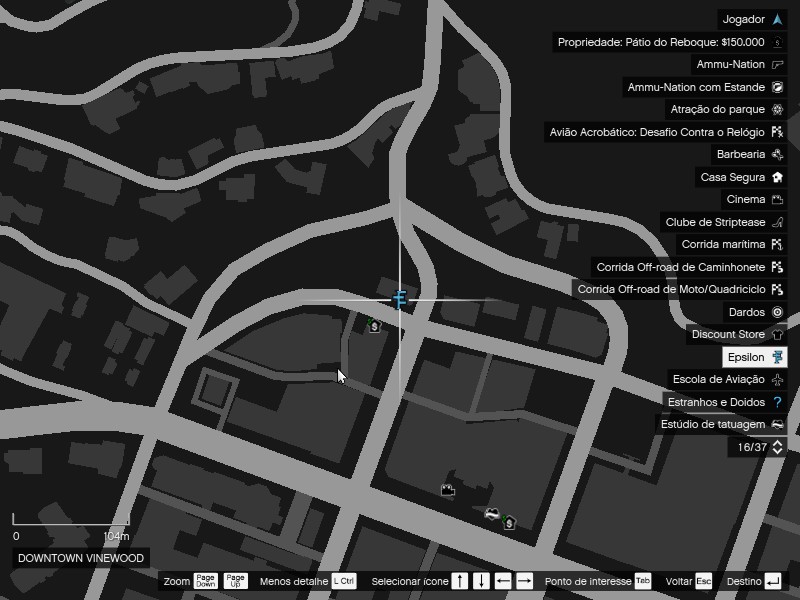Viewport: 800px width, 600px height.
Task: Click the "DOWNTOWN VINEWOOD" area name
Action: point(81,558)
